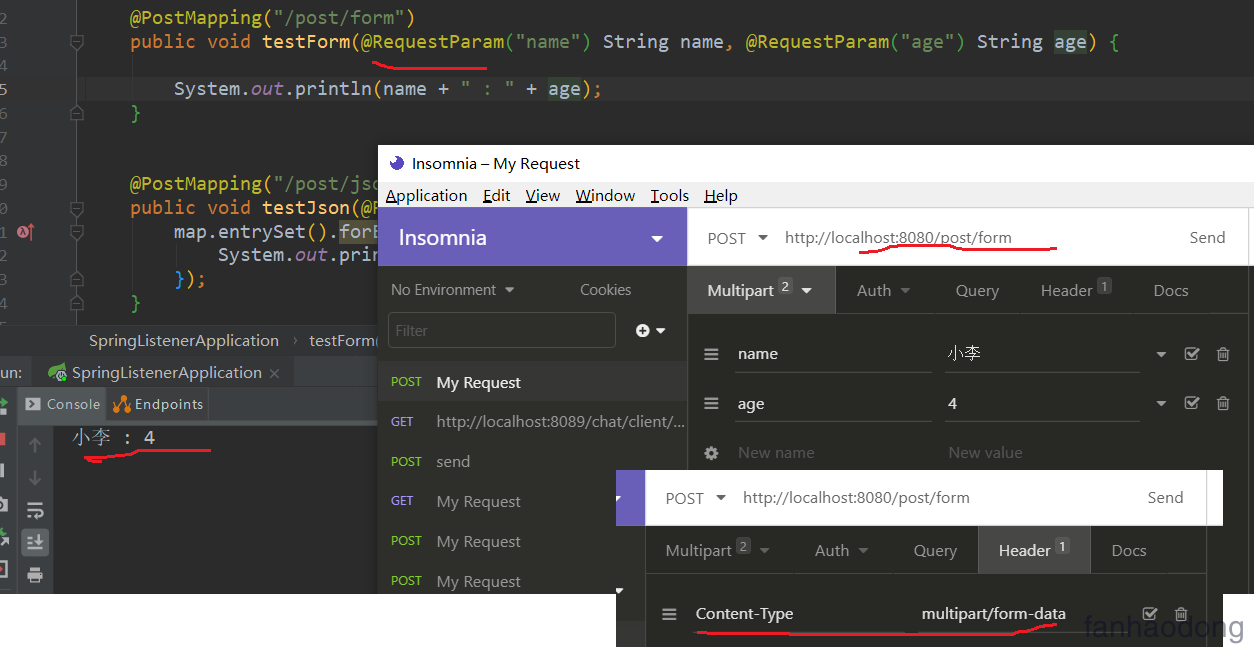
Task: Click the gutter icon beside the map.entrySet line
Action: click(26, 231)
